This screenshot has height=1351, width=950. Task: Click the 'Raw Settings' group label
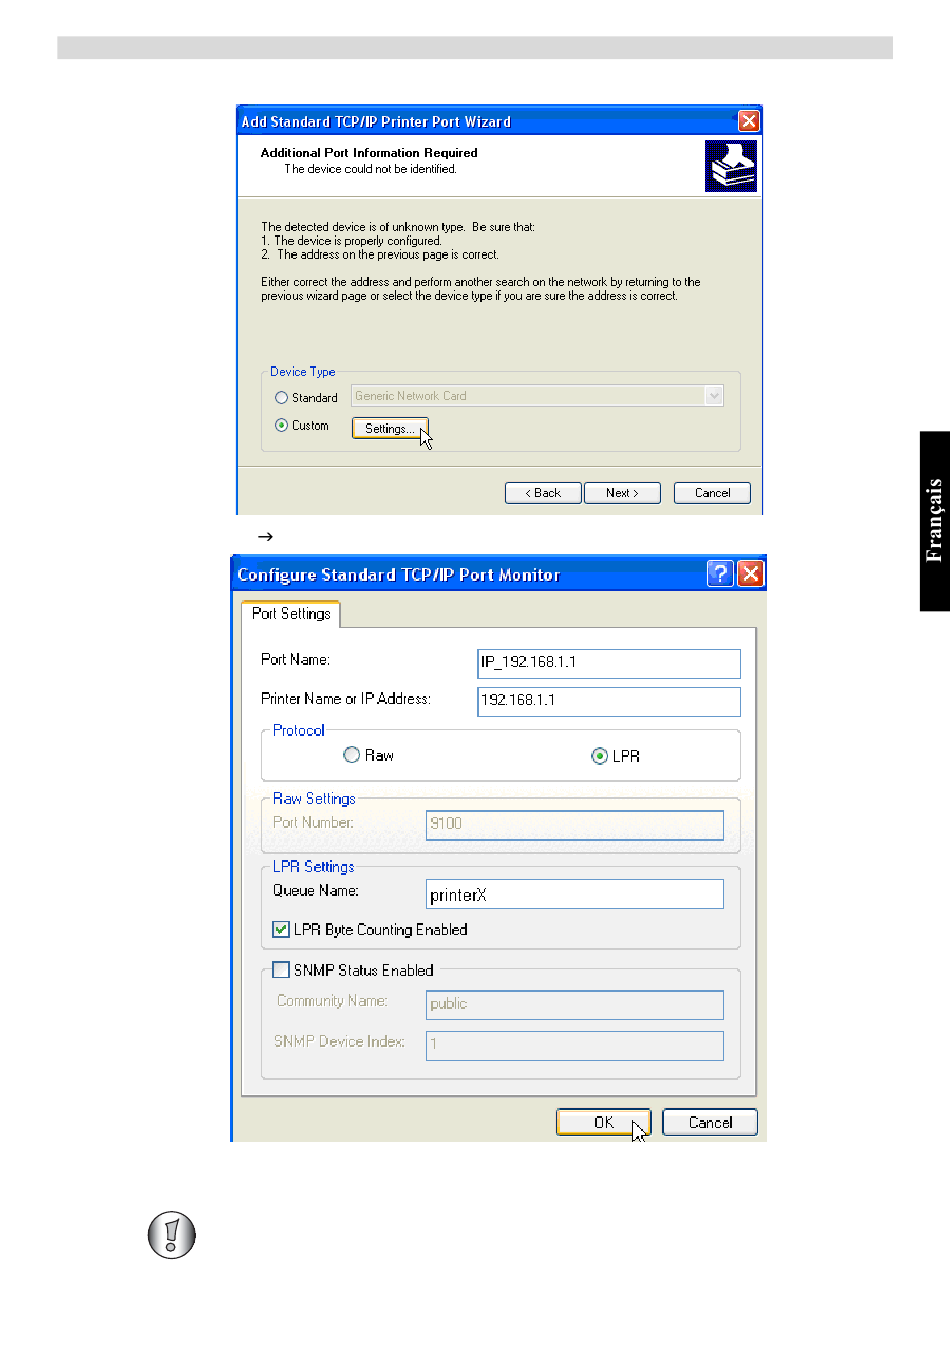(314, 799)
